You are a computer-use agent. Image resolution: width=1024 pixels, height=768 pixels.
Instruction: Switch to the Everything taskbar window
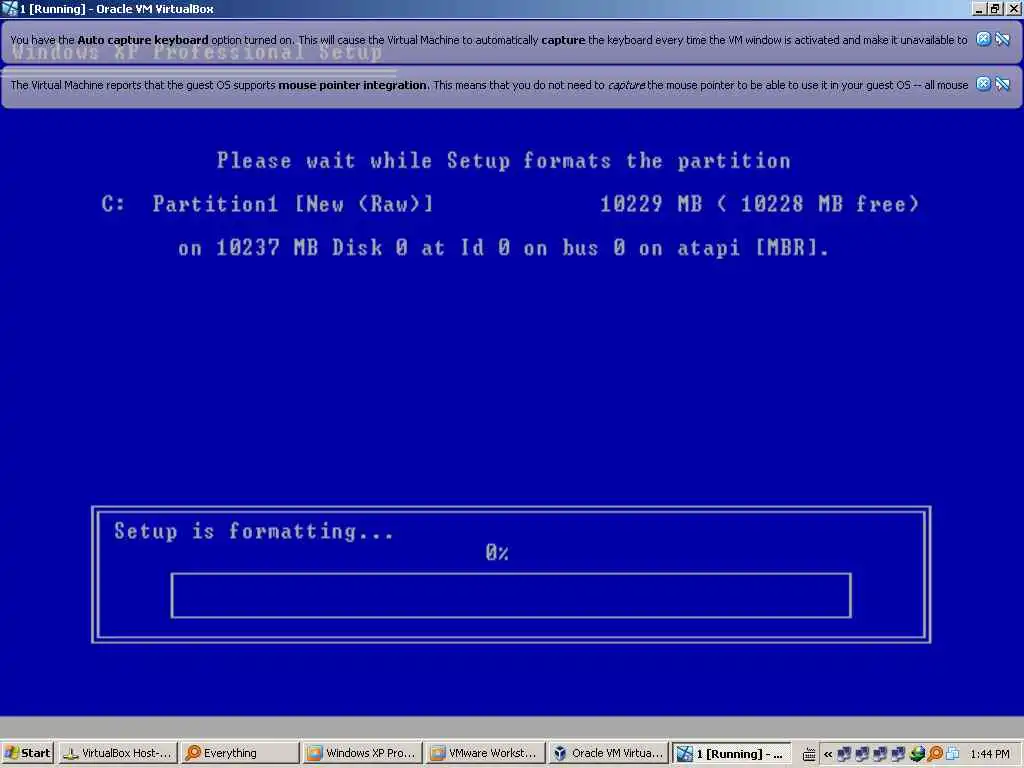(x=240, y=753)
